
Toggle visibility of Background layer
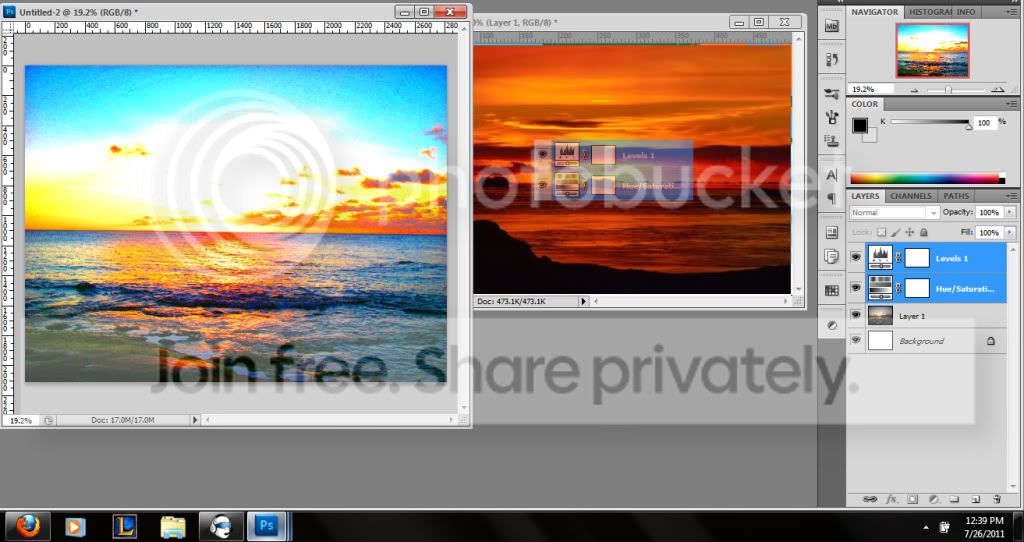coord(856,340)
